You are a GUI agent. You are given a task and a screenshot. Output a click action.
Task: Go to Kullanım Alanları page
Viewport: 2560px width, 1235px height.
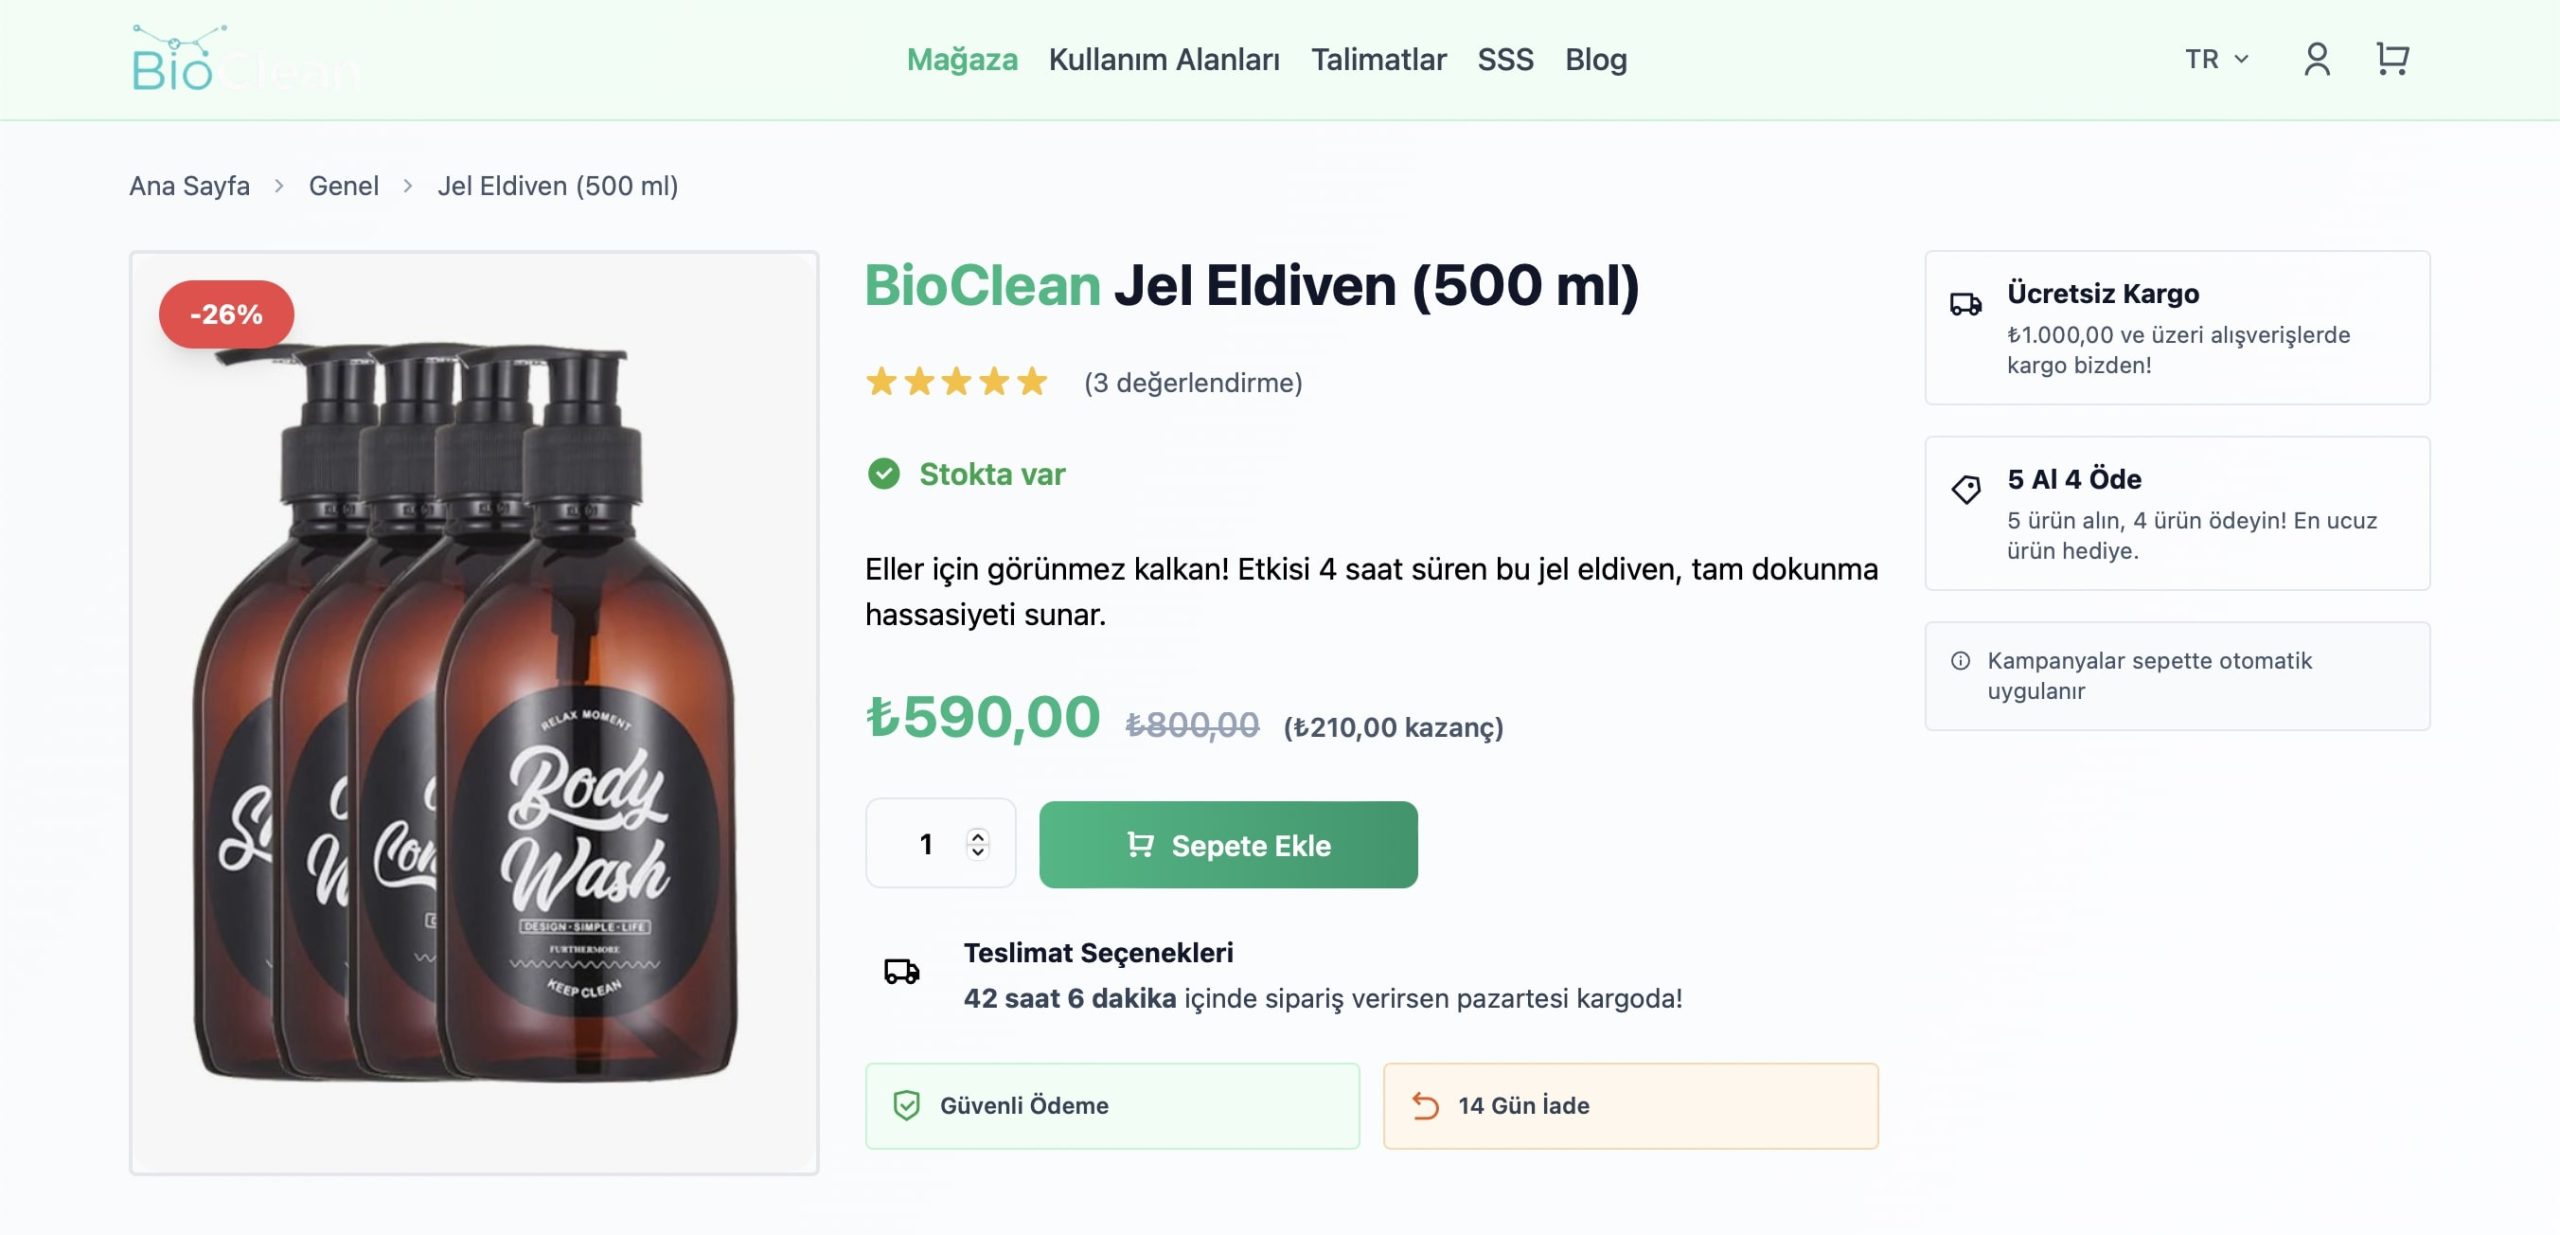tap(1164, 59)
